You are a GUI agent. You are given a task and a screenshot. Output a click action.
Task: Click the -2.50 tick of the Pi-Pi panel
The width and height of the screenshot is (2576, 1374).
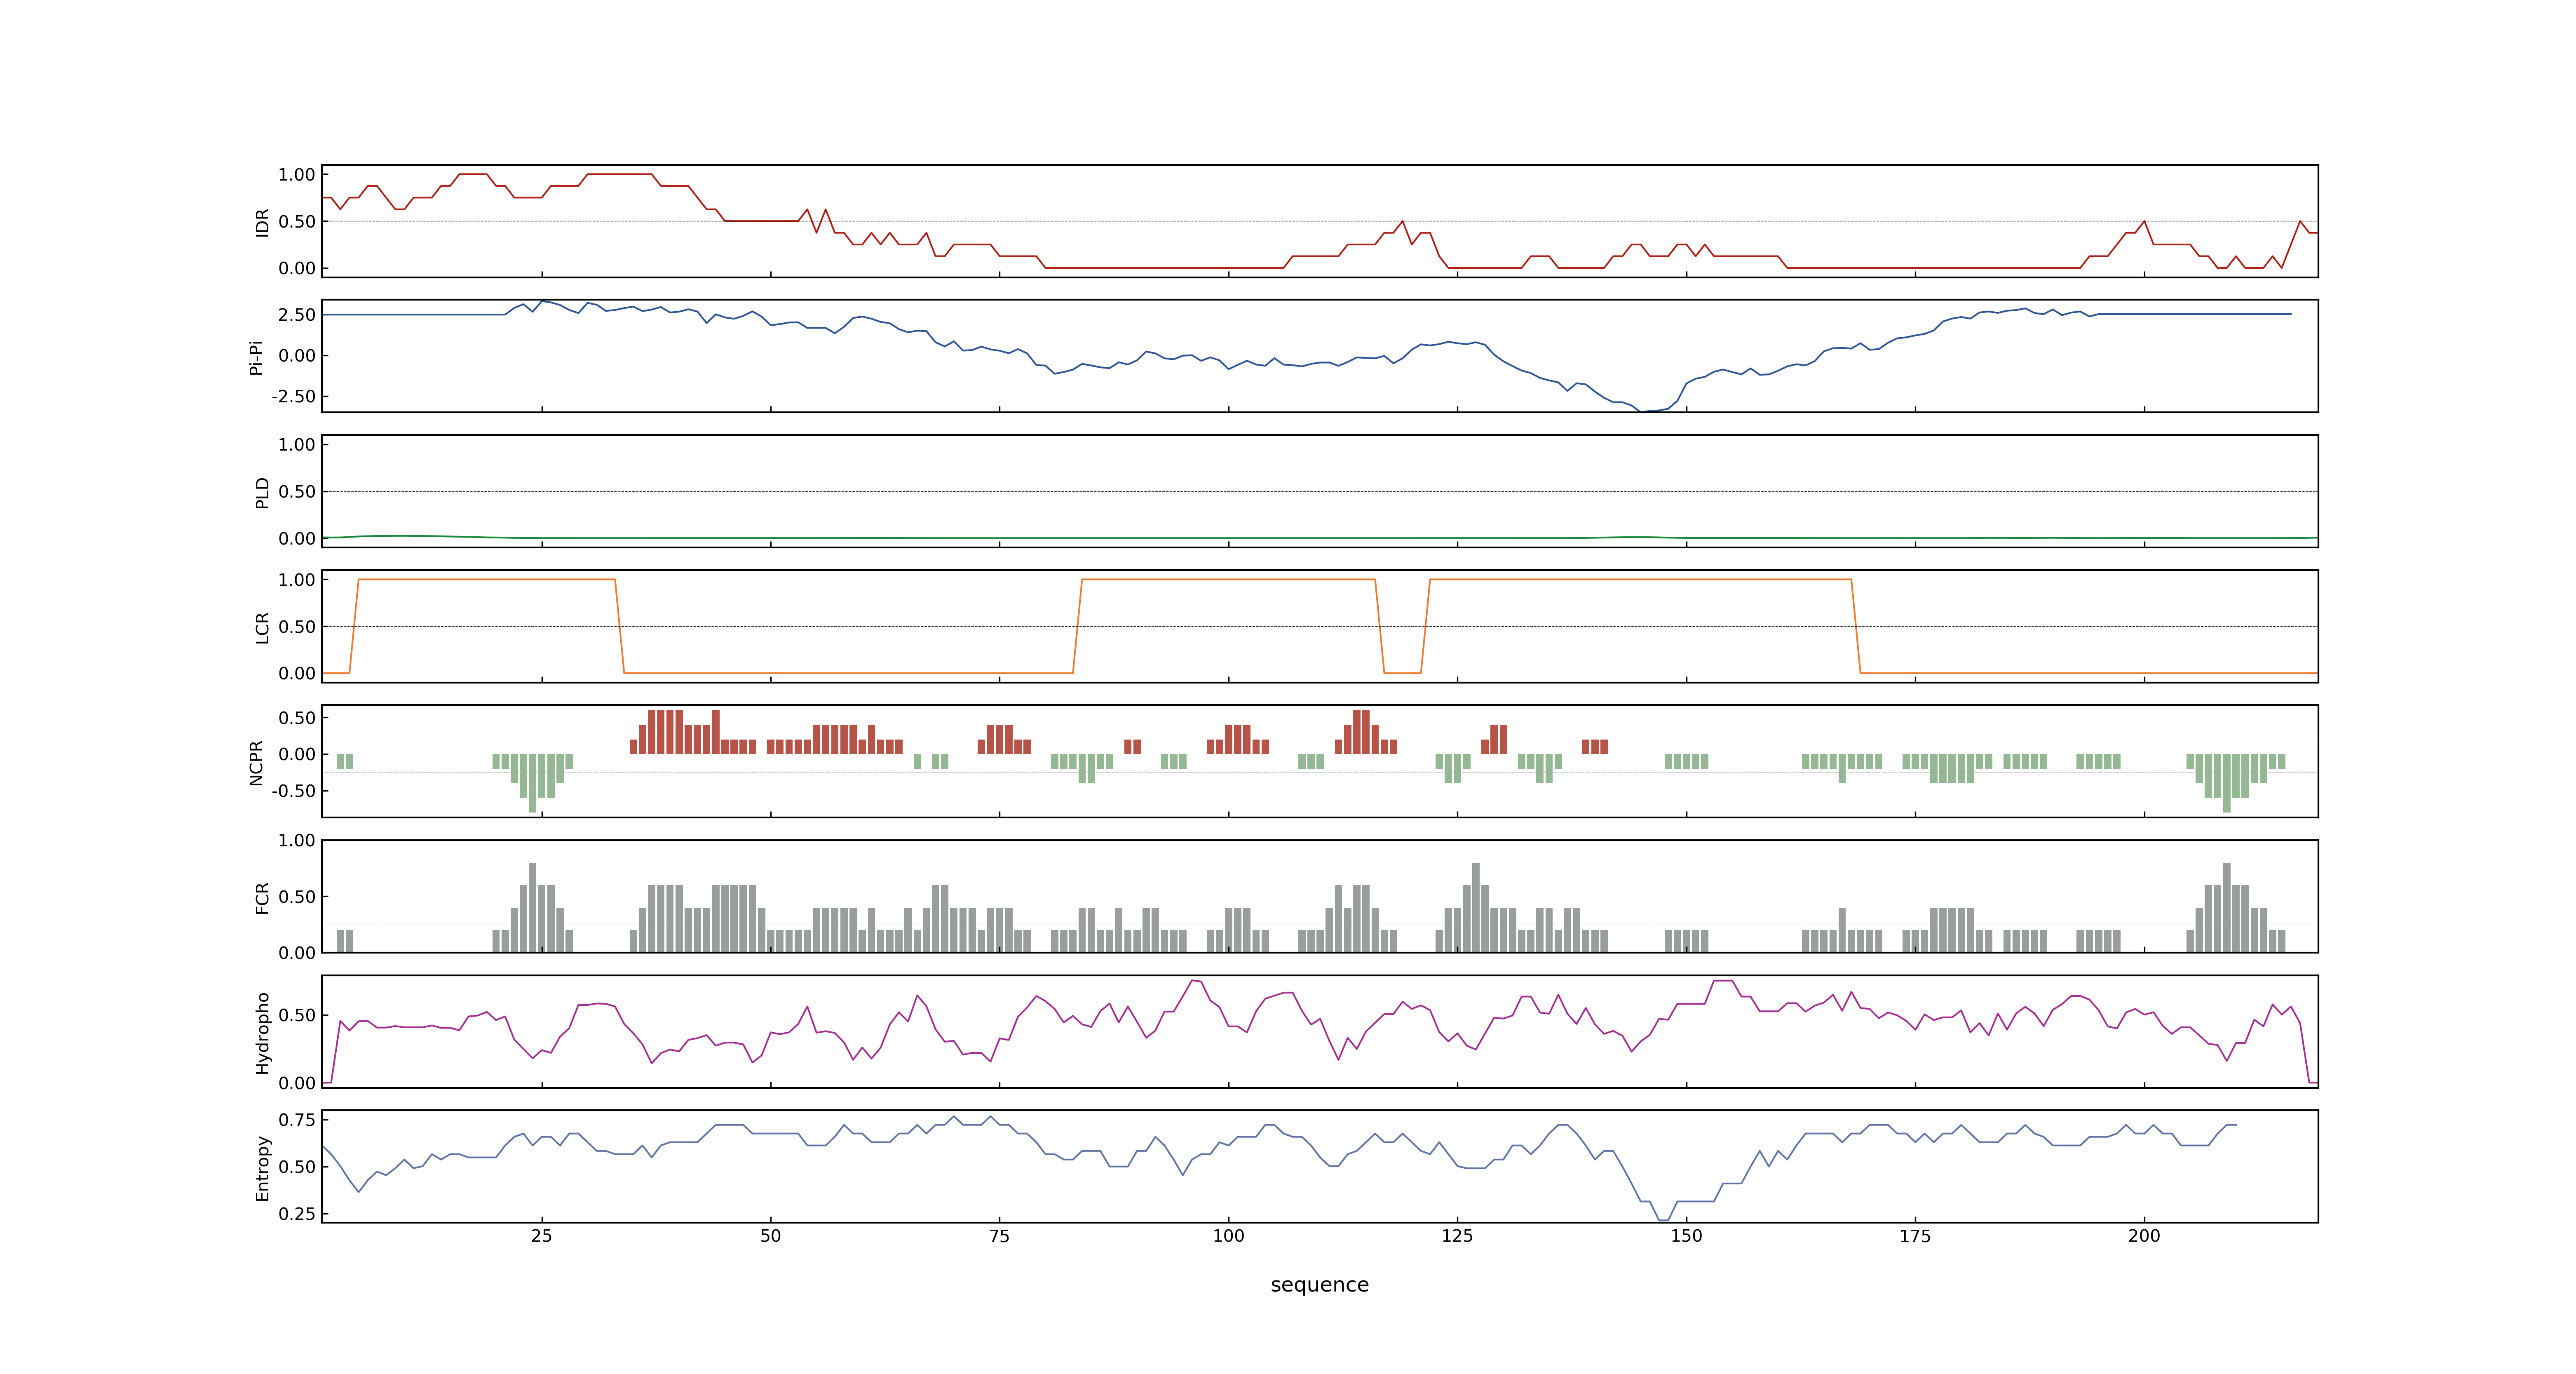(293, 397)
